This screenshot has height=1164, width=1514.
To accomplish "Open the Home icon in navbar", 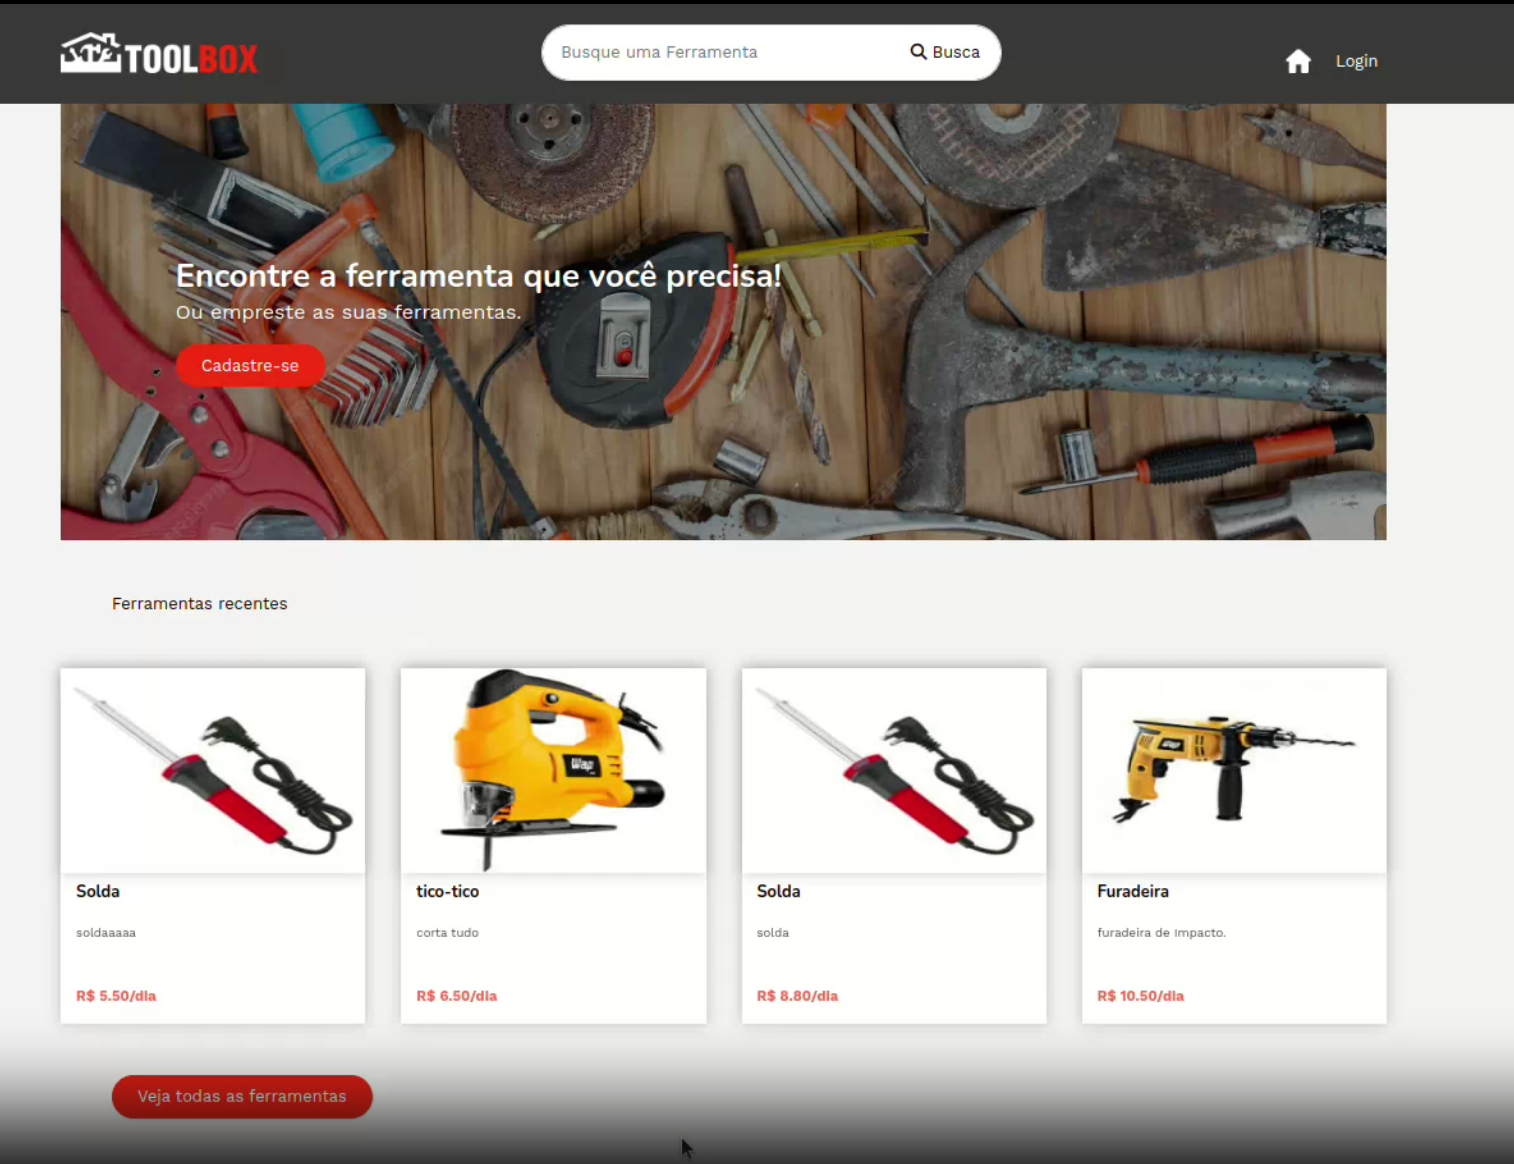I will point(1297,61).
